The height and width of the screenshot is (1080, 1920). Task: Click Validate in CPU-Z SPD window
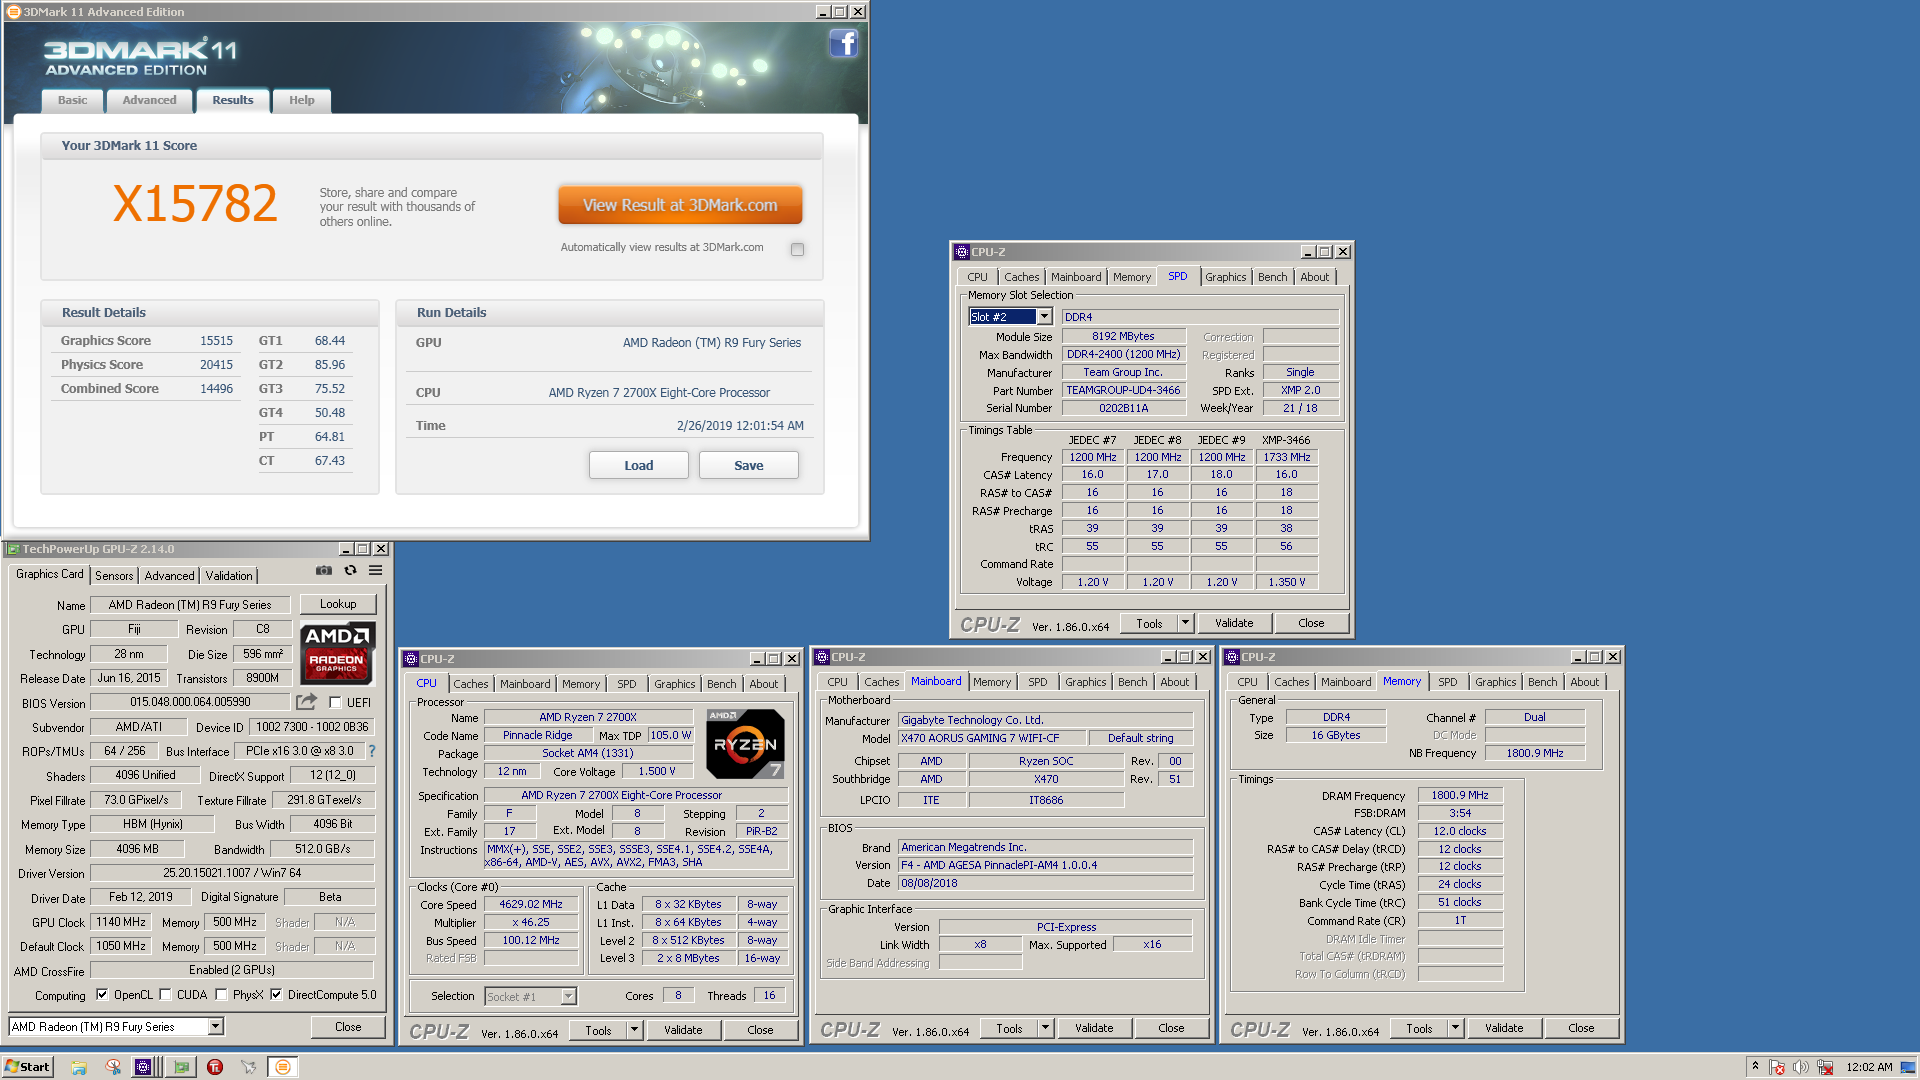pos(1233,623)
